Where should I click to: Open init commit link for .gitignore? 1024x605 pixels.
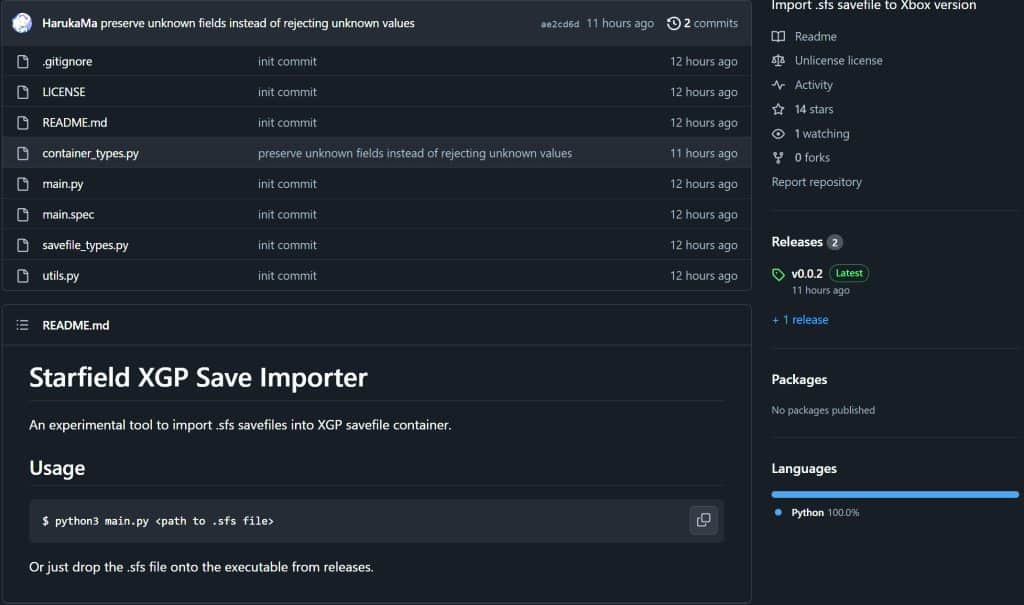287,61
